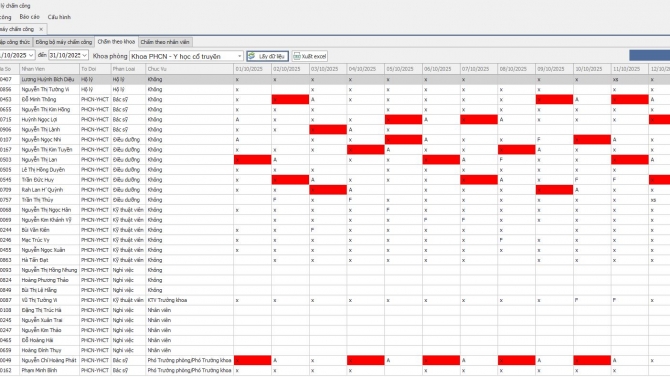Sort by Chuc Vu column header

[x=189, y=69]
